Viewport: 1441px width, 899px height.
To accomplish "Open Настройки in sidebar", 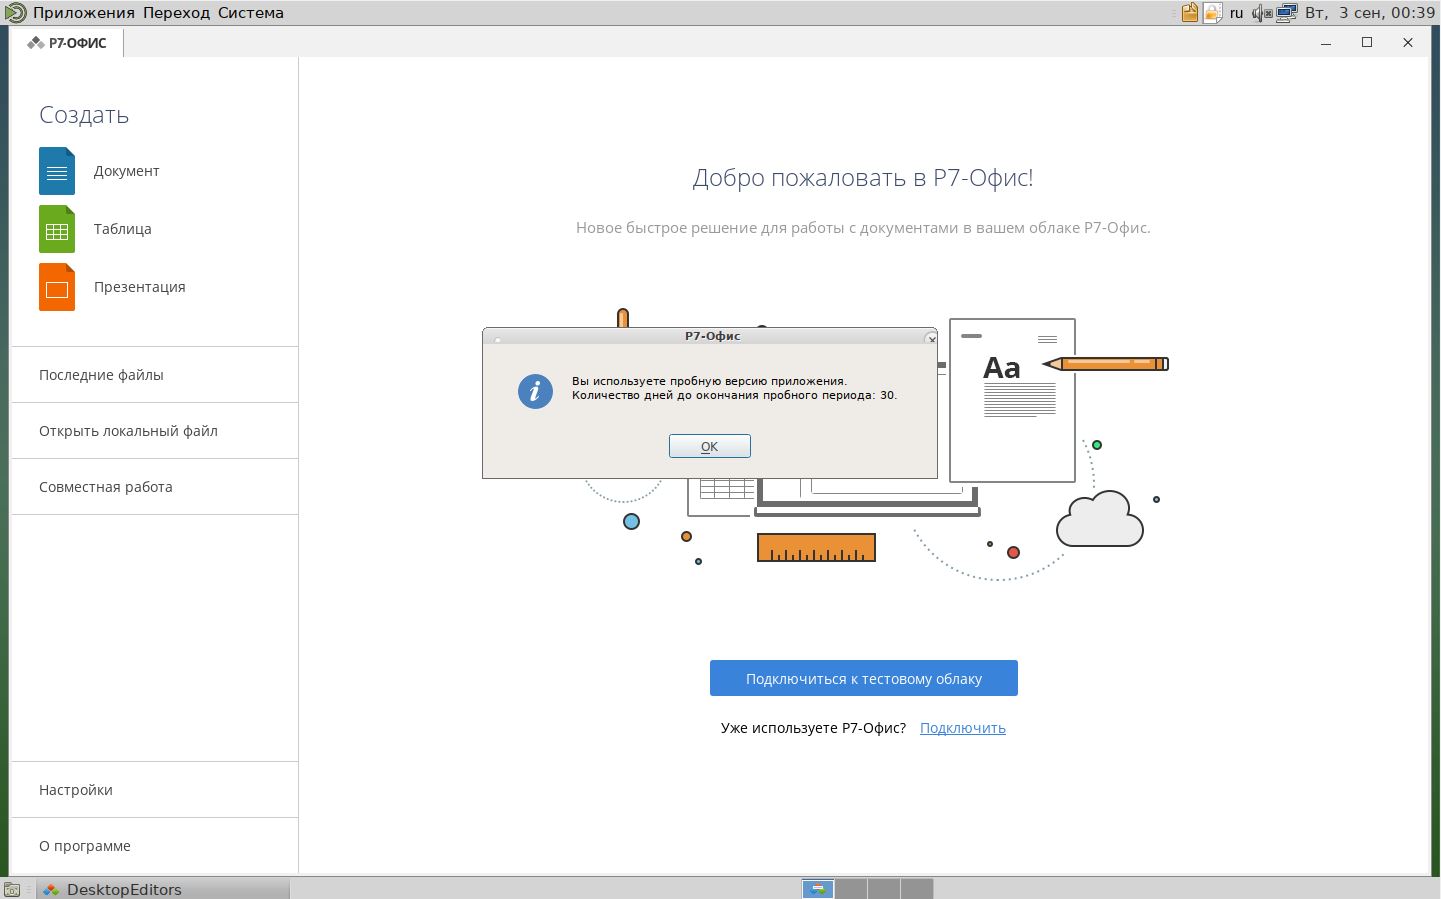I will (x=154, y=790).
